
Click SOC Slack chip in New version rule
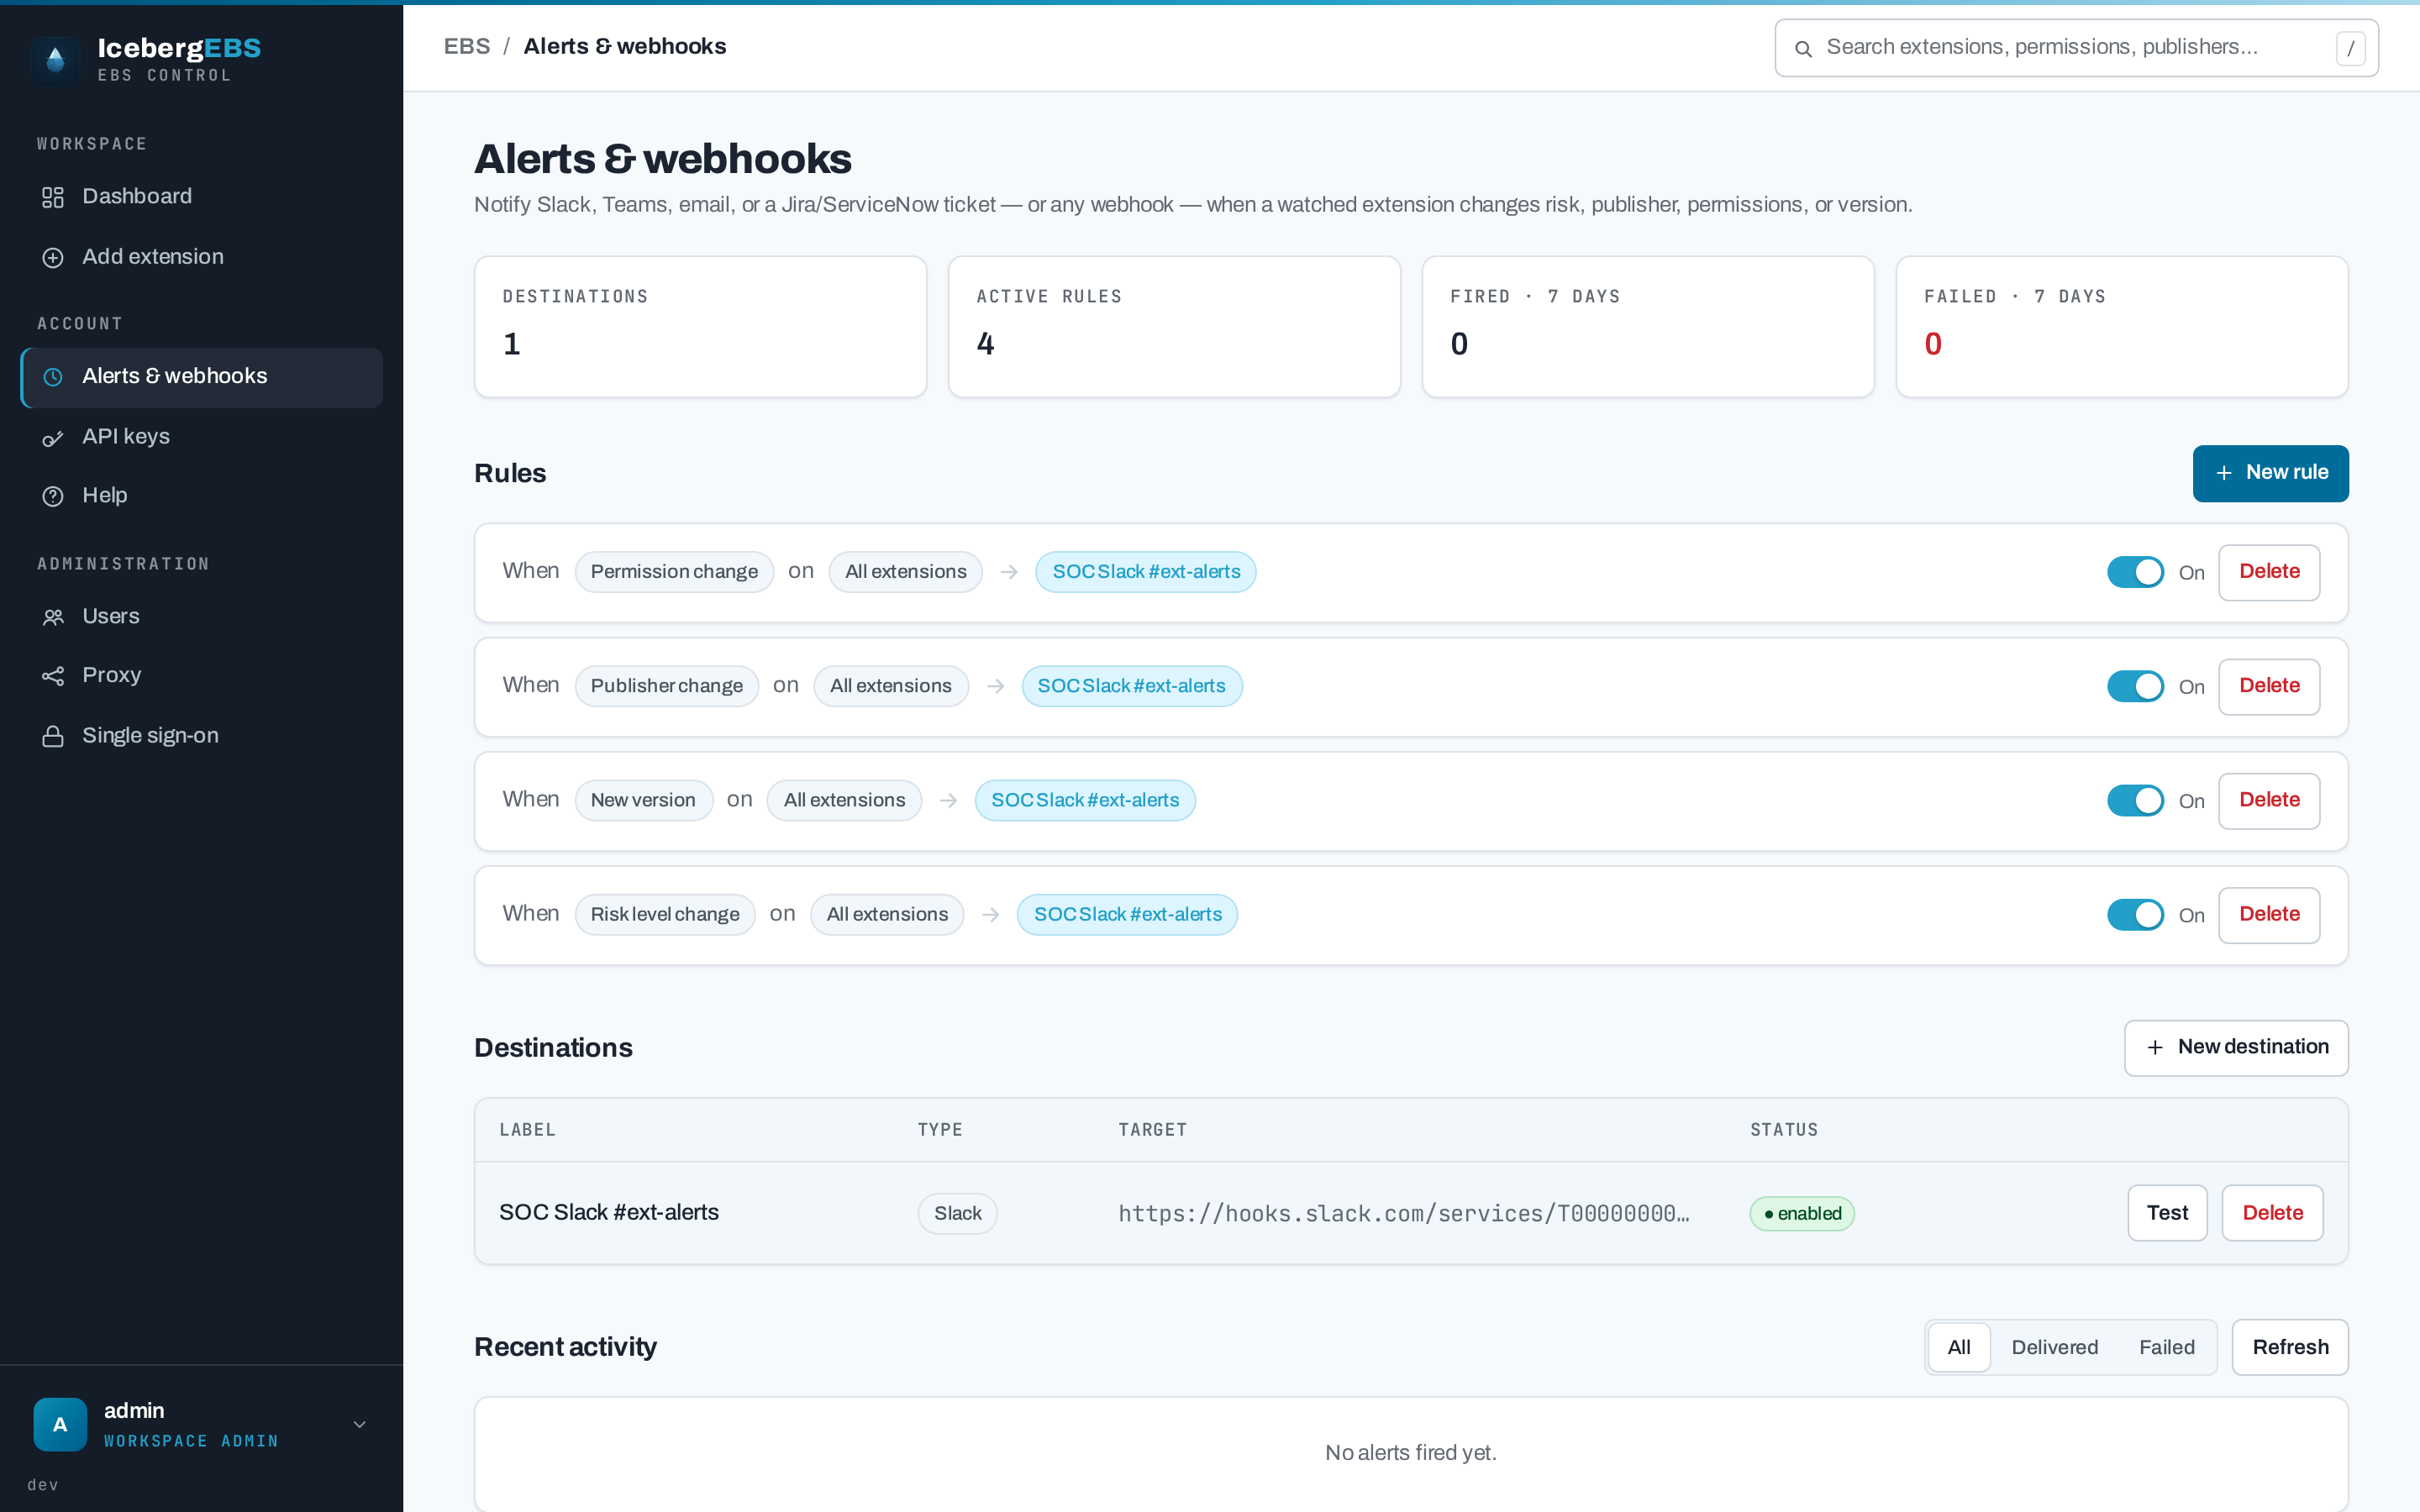pyautogui.click(x=1085, y=800)
